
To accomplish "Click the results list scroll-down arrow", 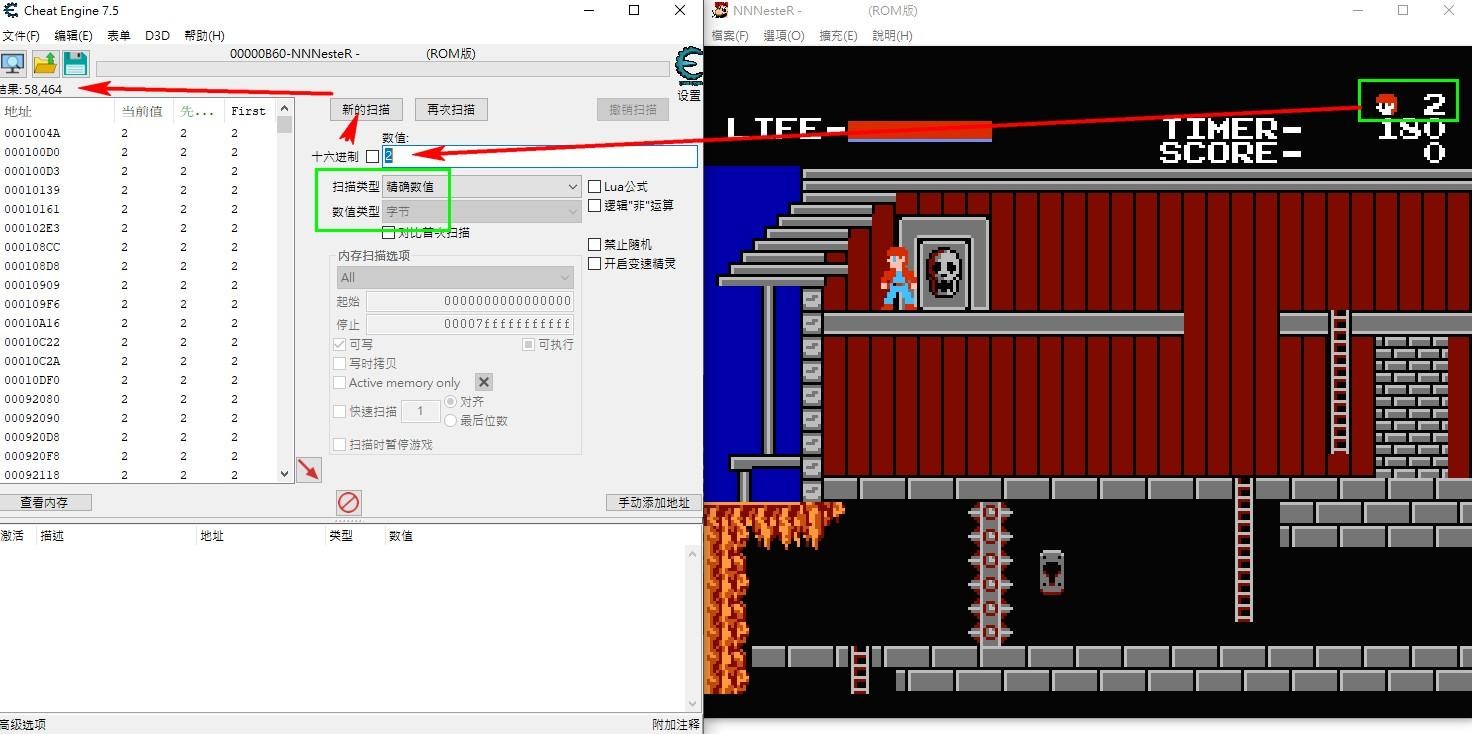I will (285, 474).
